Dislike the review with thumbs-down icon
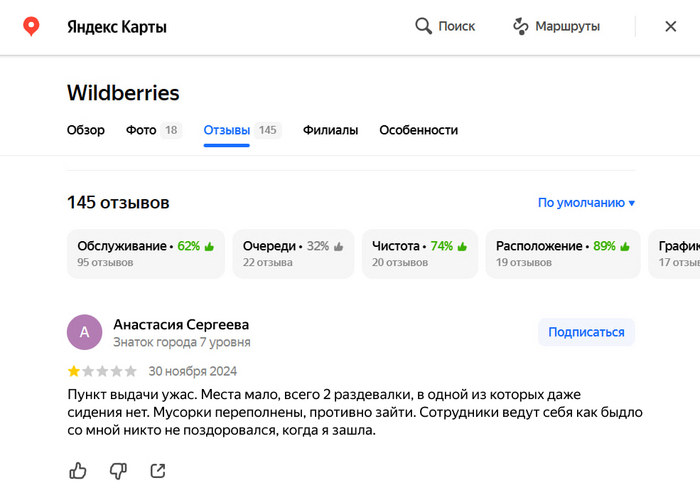 click(118, 470)
